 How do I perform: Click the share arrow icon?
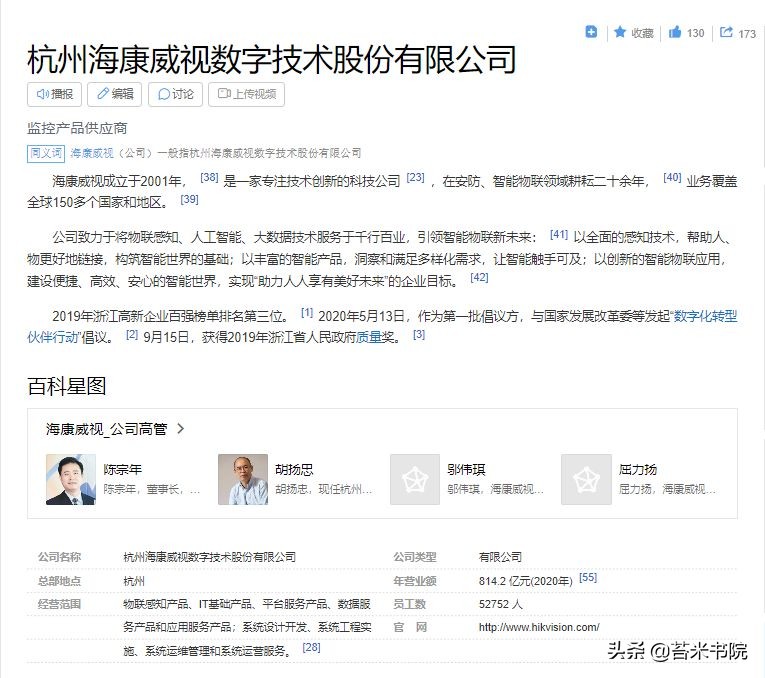[x=726, y=32]
